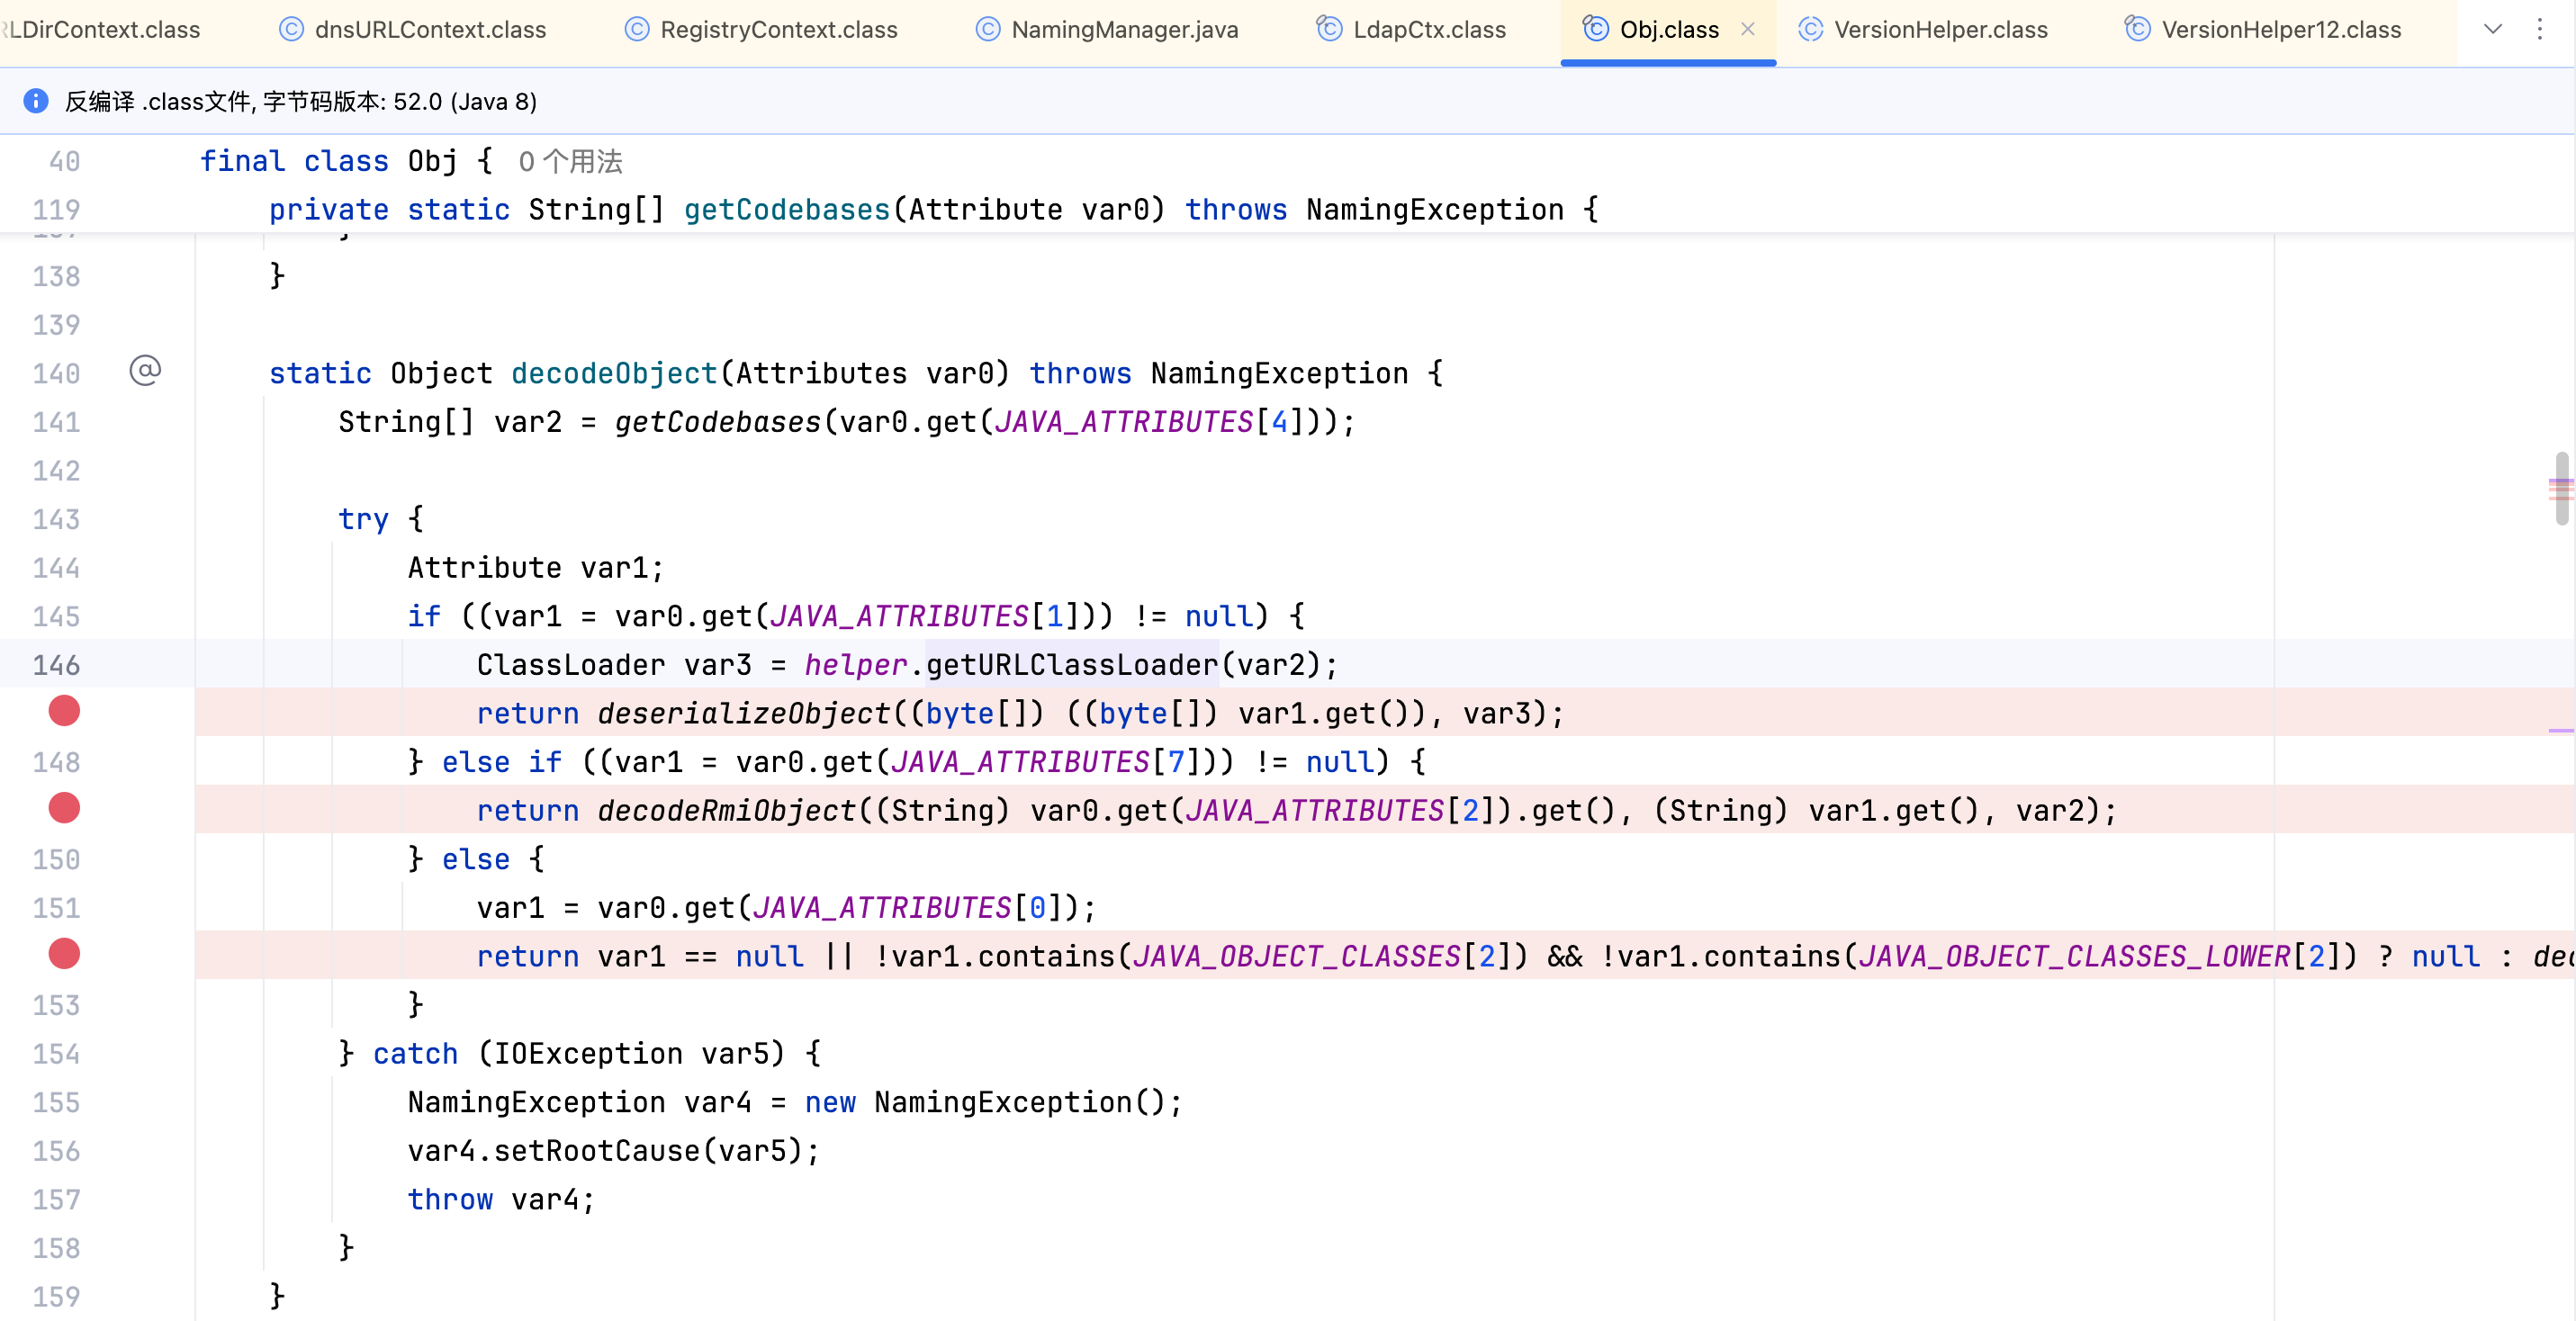
Task: Click the VersionHelper.class tab icon
Action: (1810, 29)
